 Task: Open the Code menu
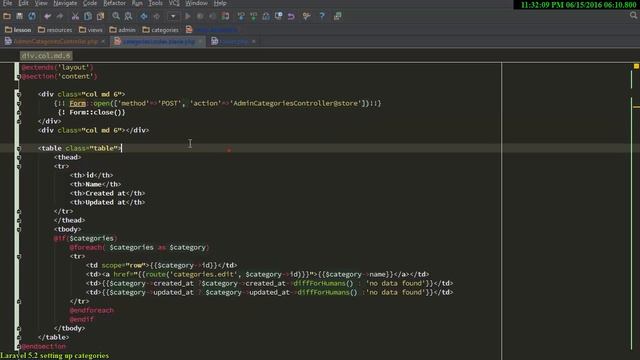[90, 3]
